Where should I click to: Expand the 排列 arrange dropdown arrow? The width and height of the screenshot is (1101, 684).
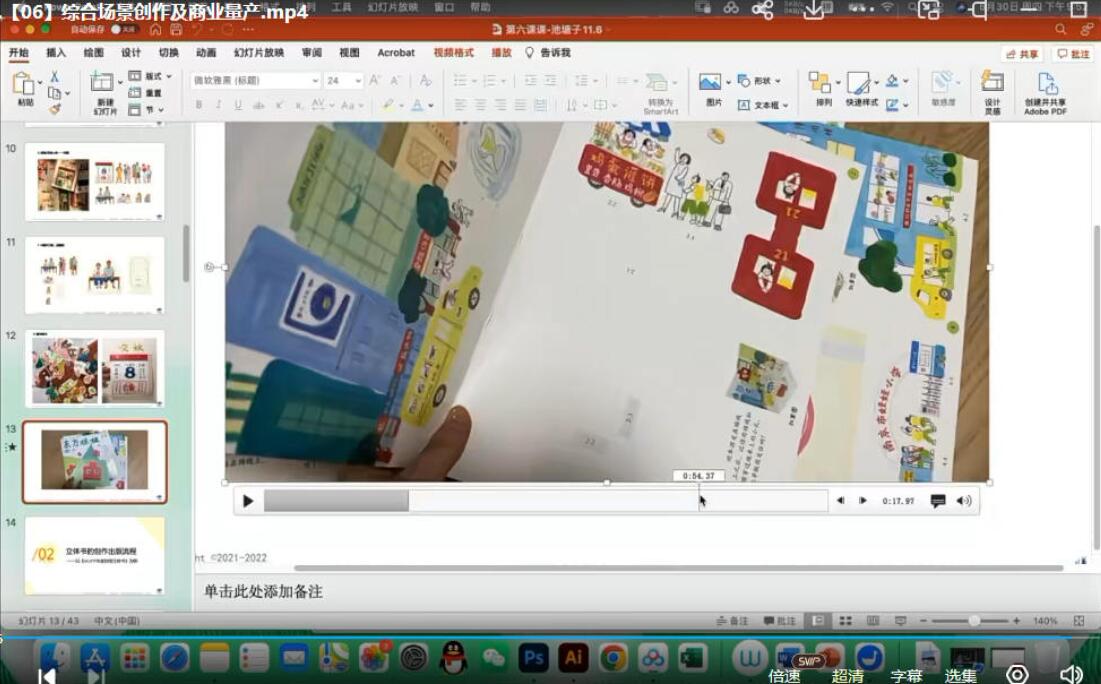coord(838,82)
